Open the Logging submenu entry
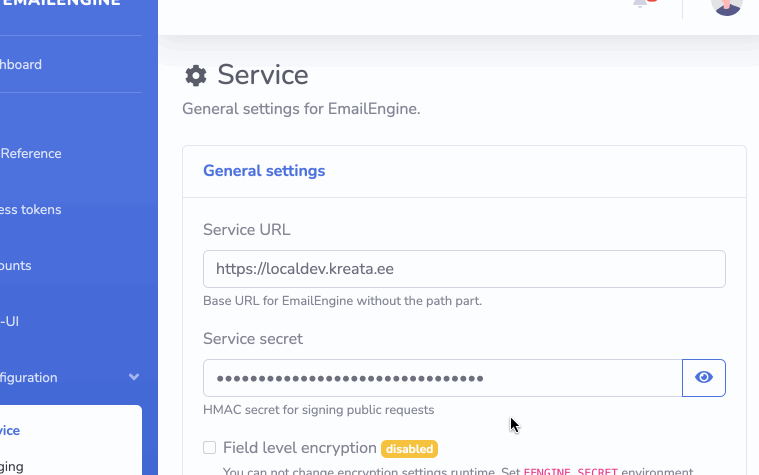The image size is (759, 475). click(x=12, y=467)
